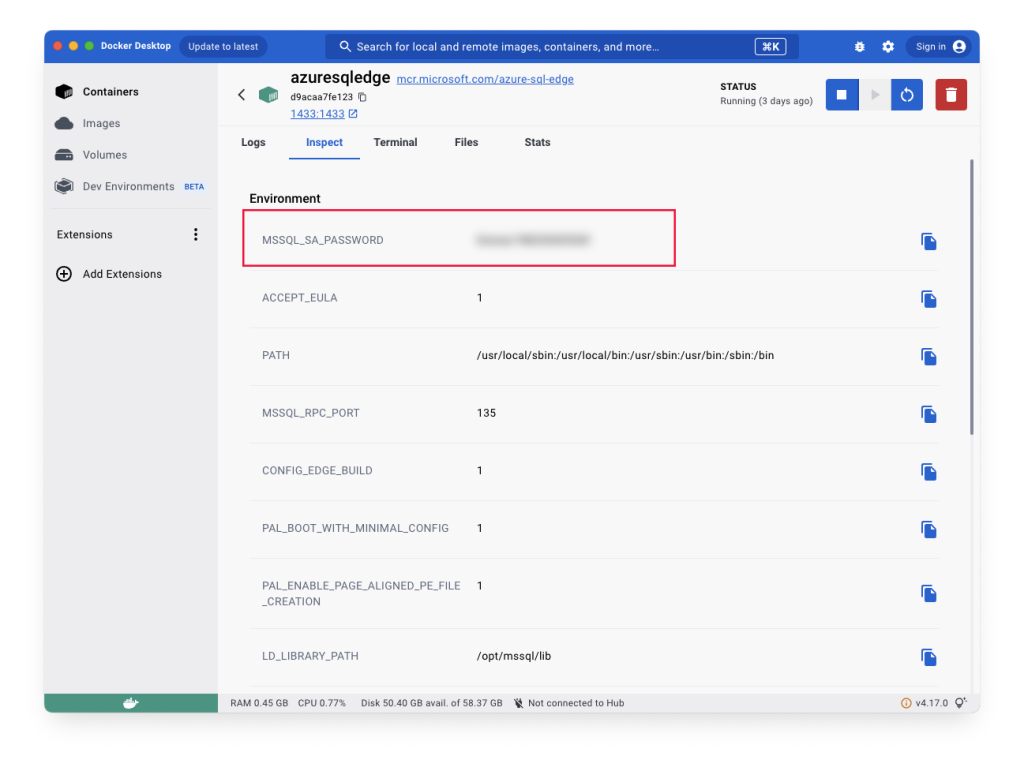Click the Sign in button
This screenshot has width=1024, height=771.
940,46
